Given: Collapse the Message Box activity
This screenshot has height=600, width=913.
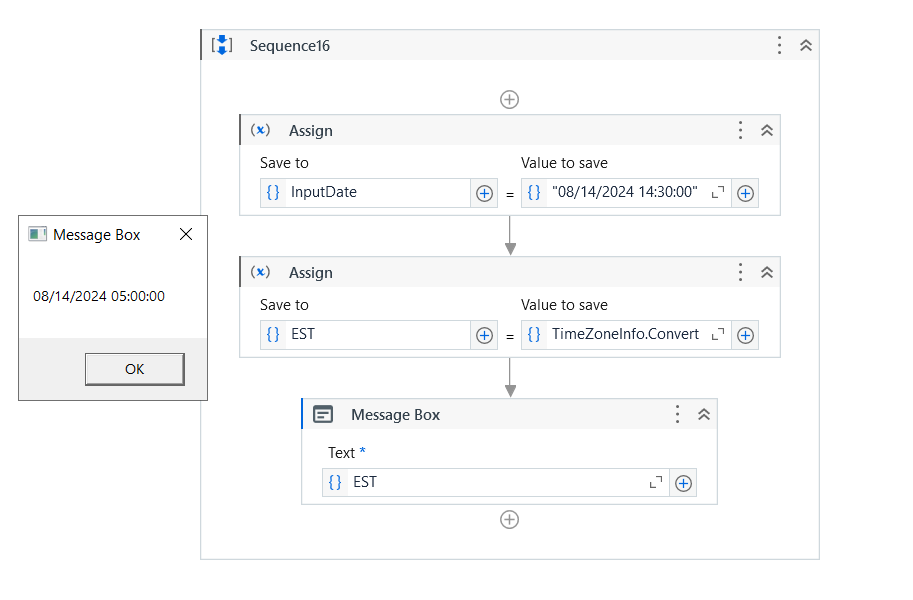Looking at the screenshot, I should point(704,414).
